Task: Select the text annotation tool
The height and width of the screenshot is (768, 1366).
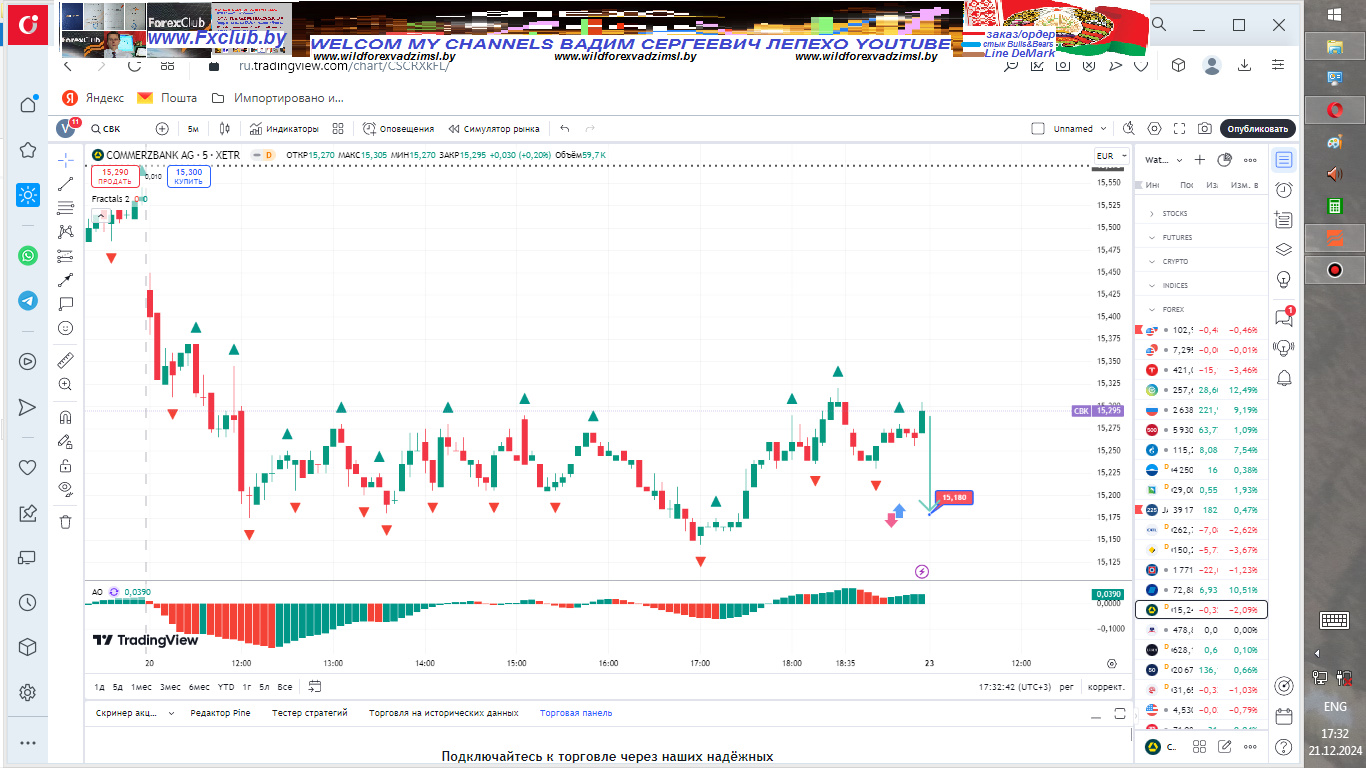Action: (66, 304)
